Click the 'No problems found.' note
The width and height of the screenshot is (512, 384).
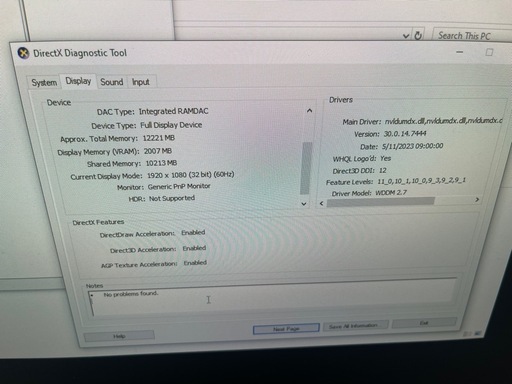tap(131, 294)
